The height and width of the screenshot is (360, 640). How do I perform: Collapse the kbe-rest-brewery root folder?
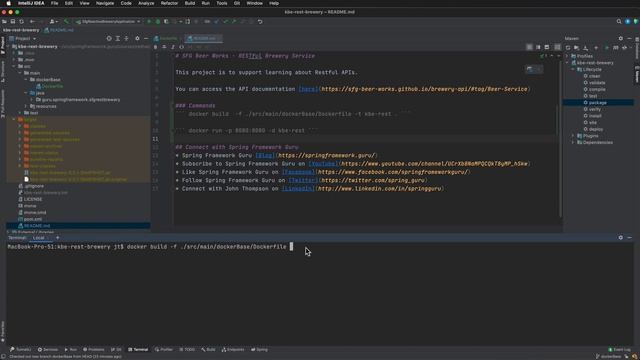tap(9, 47)
